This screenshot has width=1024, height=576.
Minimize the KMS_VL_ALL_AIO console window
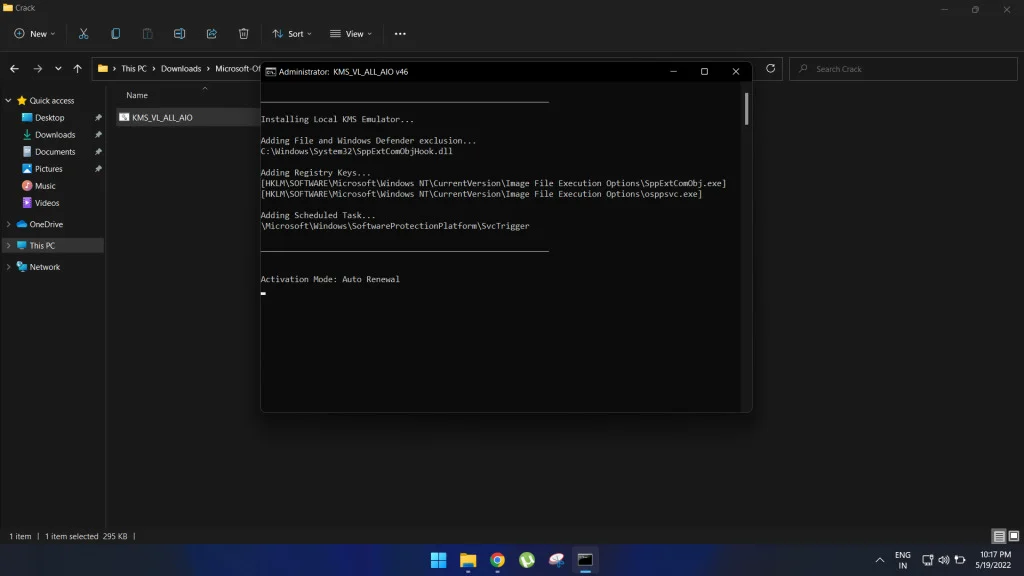tap(673, 72)
